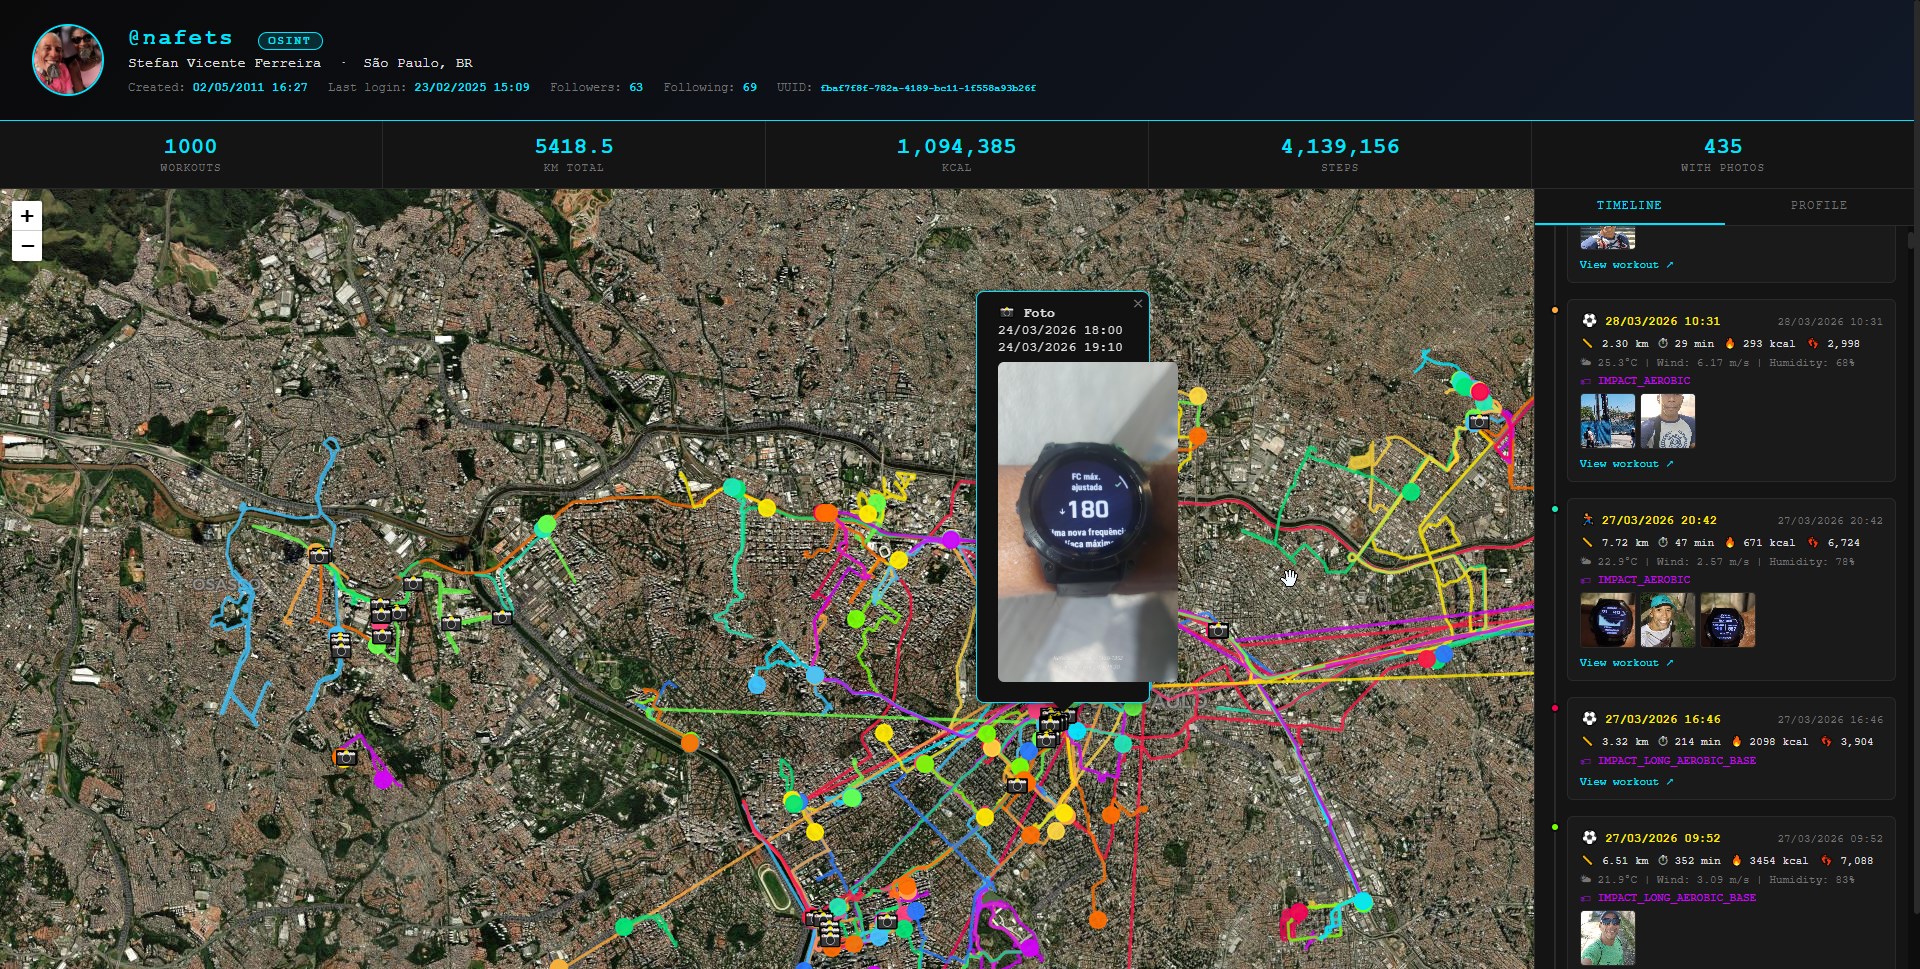Click the ruler icon beside 6.51 km
Screen dimensions: 1920x969
pos(1587,860)
